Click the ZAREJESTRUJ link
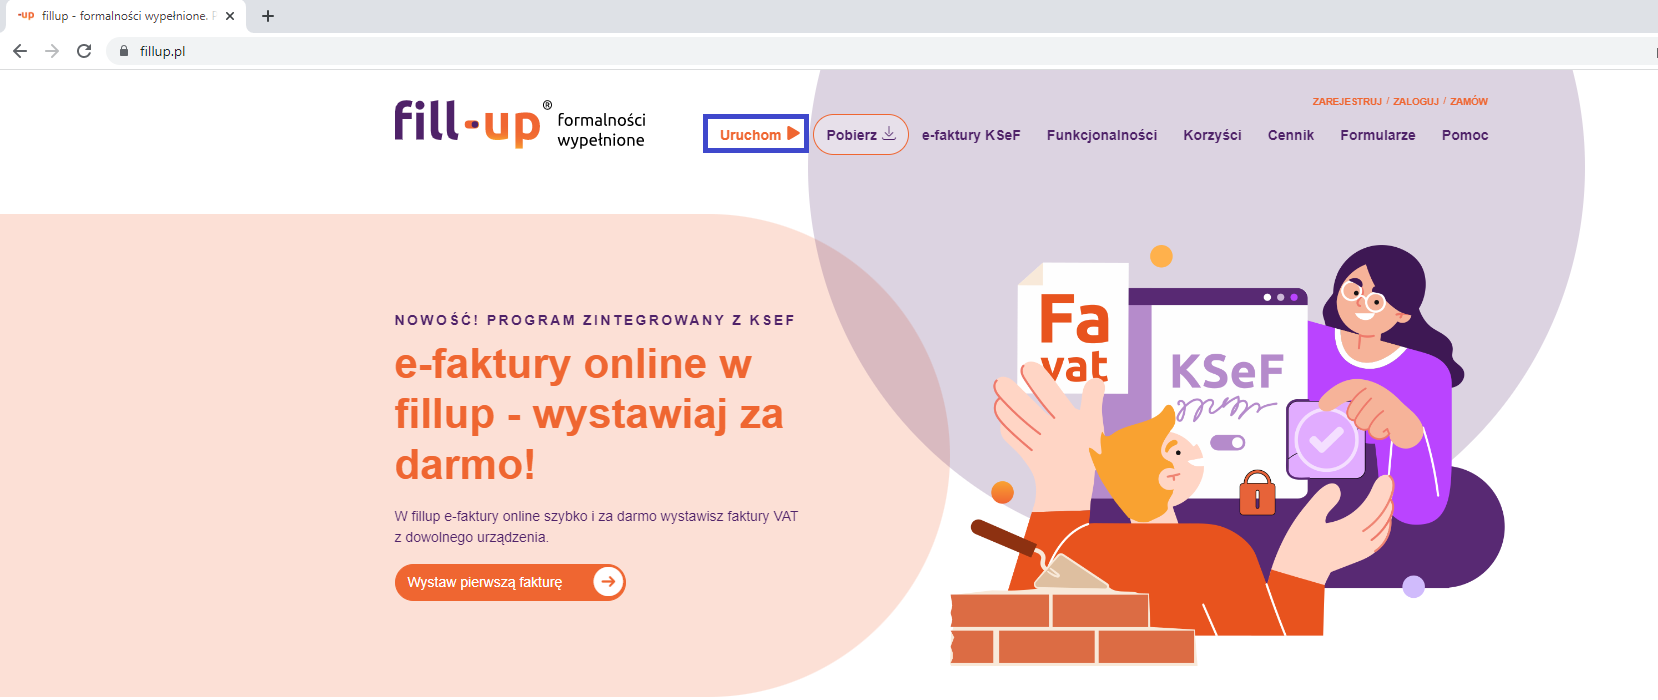 click(x=1347, y=102)
